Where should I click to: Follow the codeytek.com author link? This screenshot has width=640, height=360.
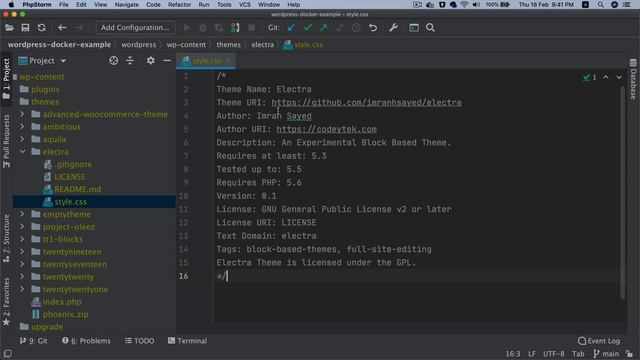(x=327, y=129)
